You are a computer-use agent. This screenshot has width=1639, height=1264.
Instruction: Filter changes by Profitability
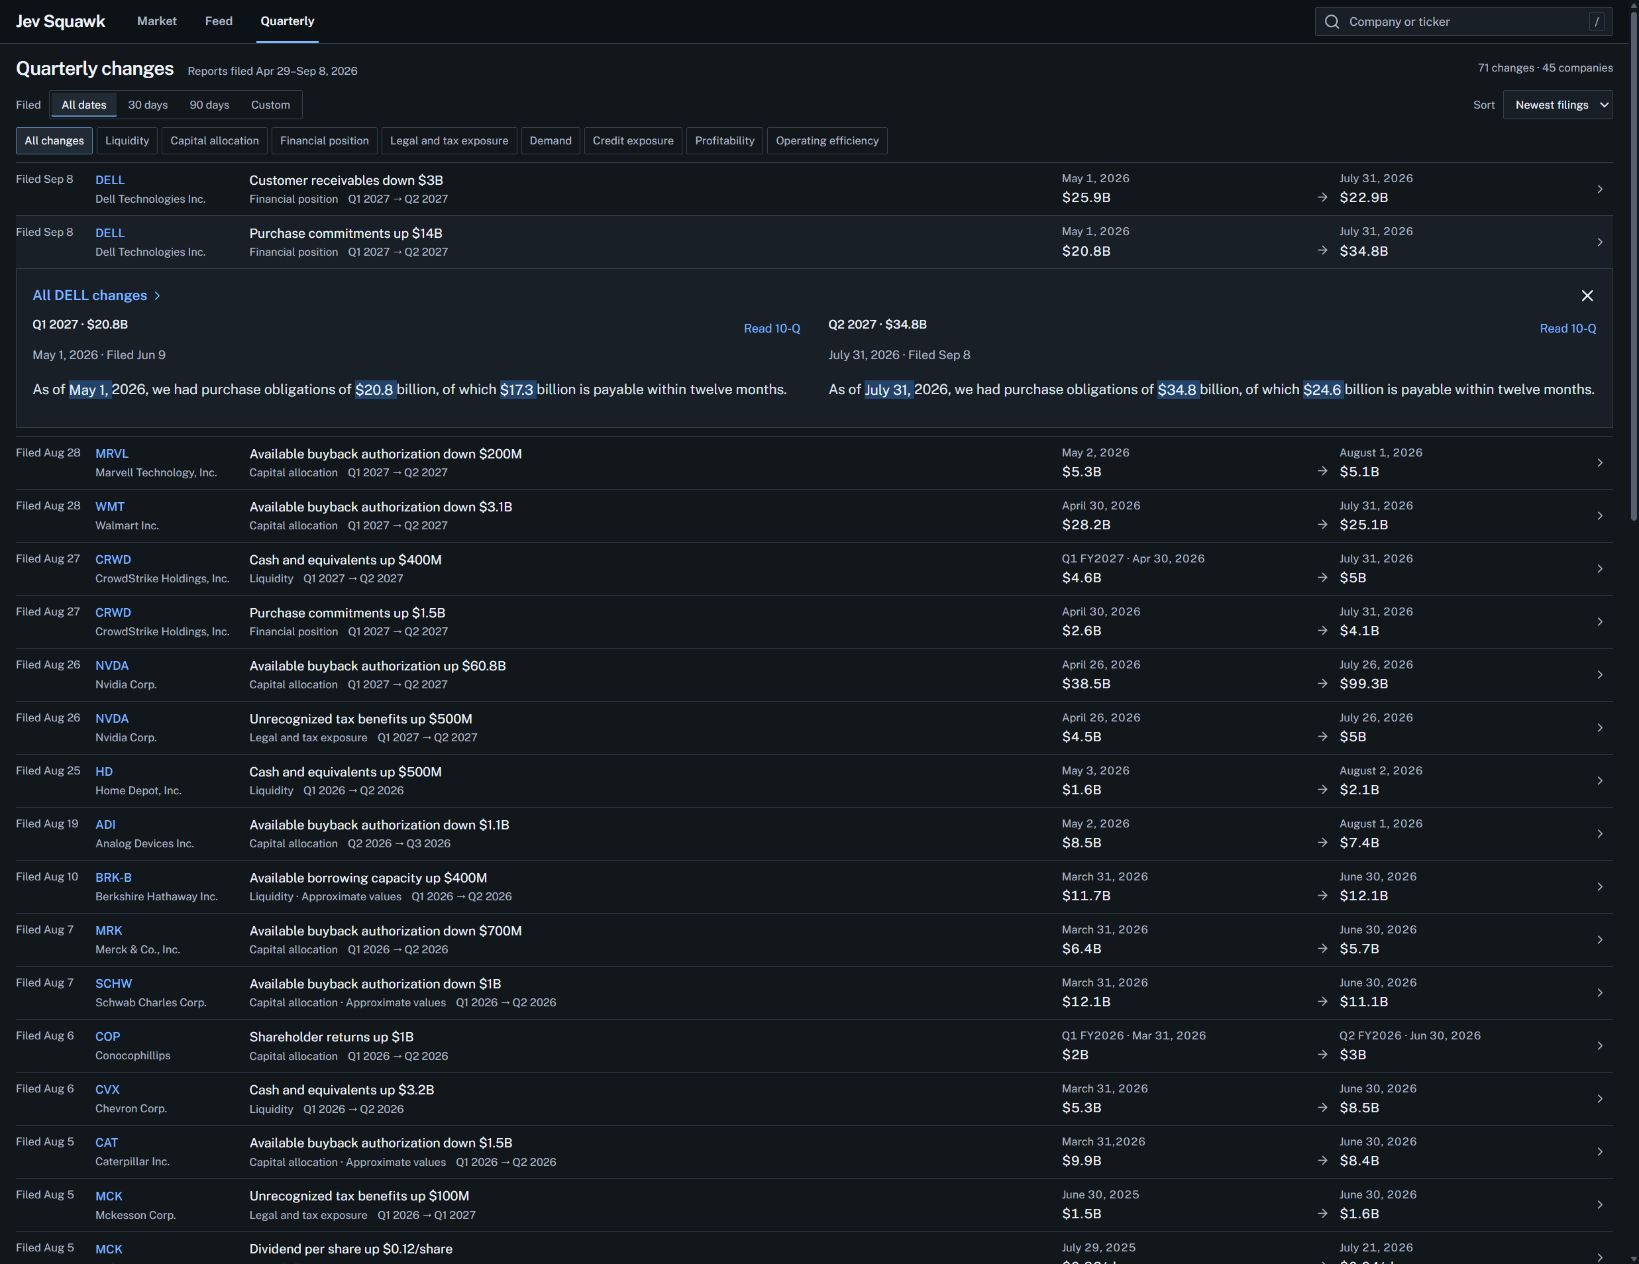pyautogui.click(x=725, y=141)
